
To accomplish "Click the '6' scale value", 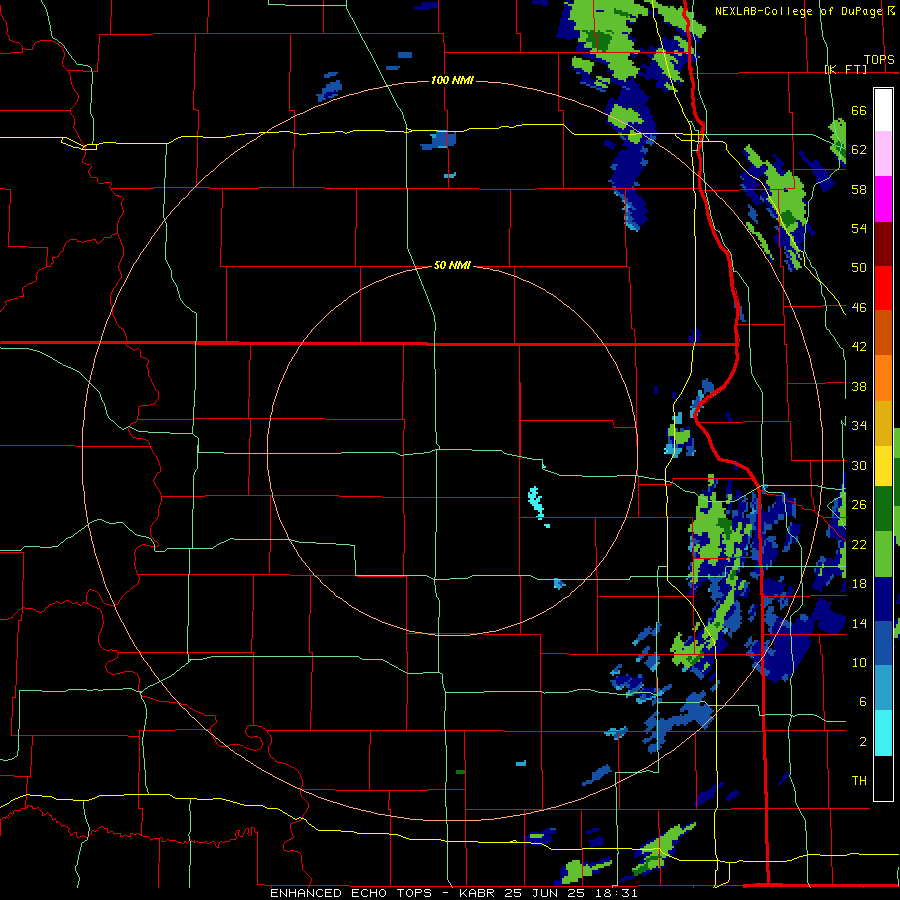I will tap(863, 702).
